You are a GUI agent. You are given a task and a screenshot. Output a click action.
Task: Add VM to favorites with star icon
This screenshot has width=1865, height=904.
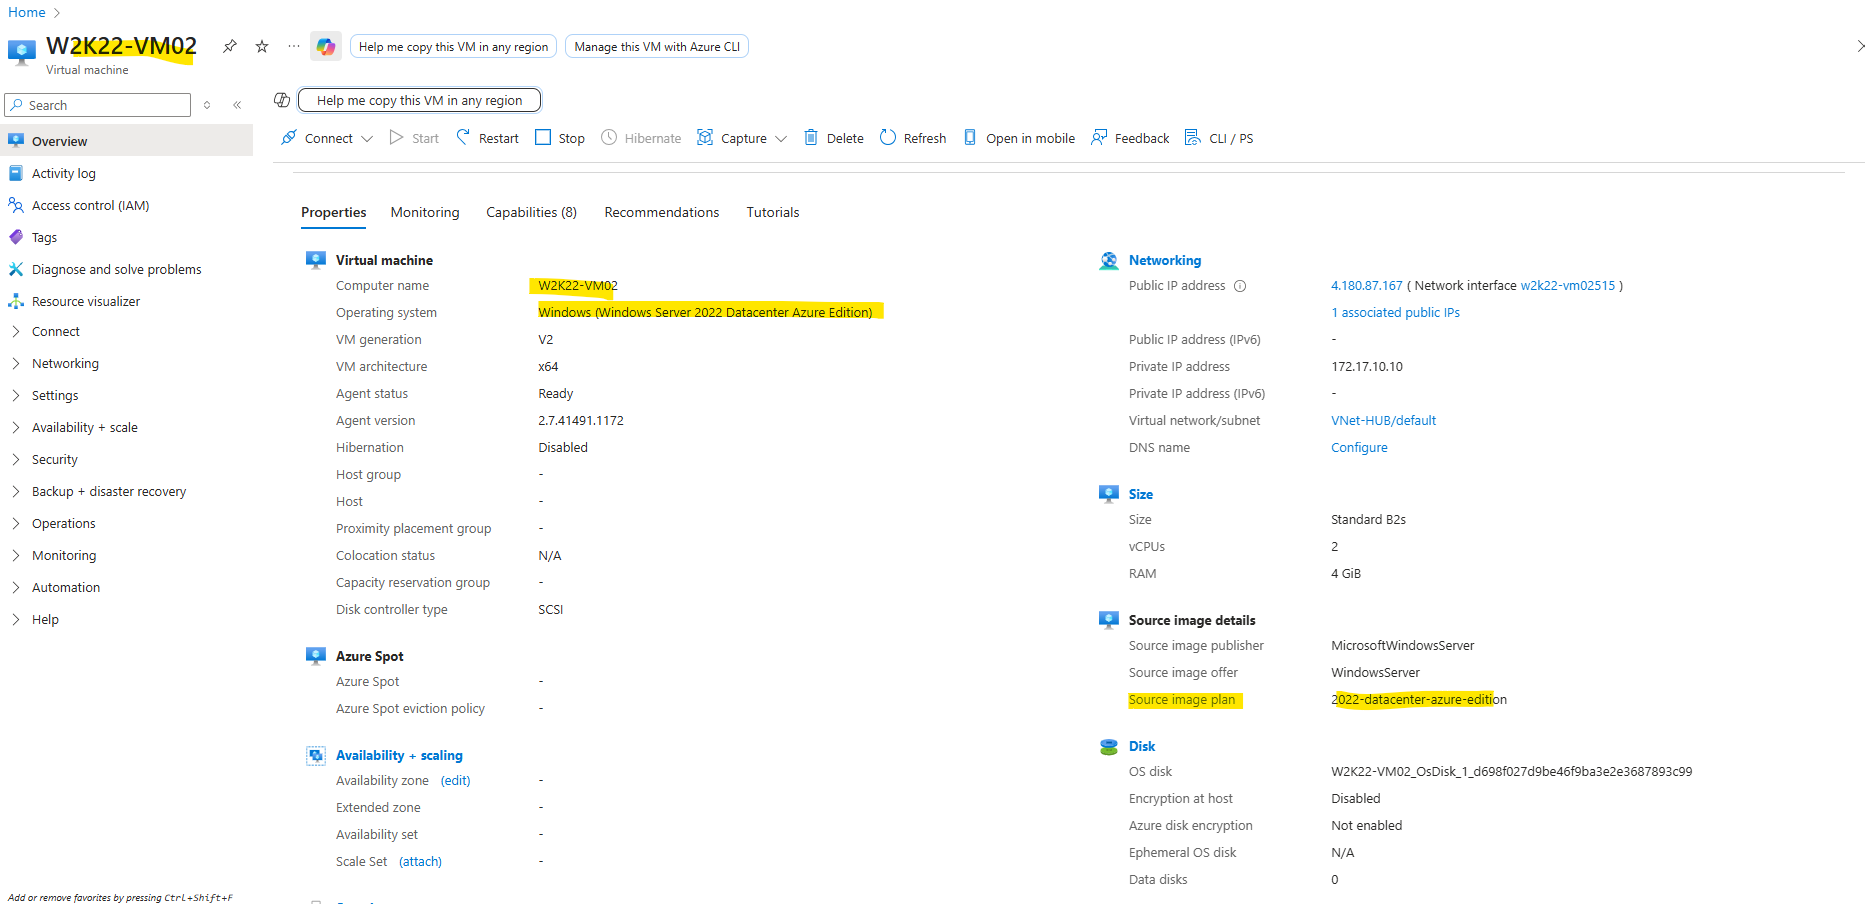(x=262, y=46)
